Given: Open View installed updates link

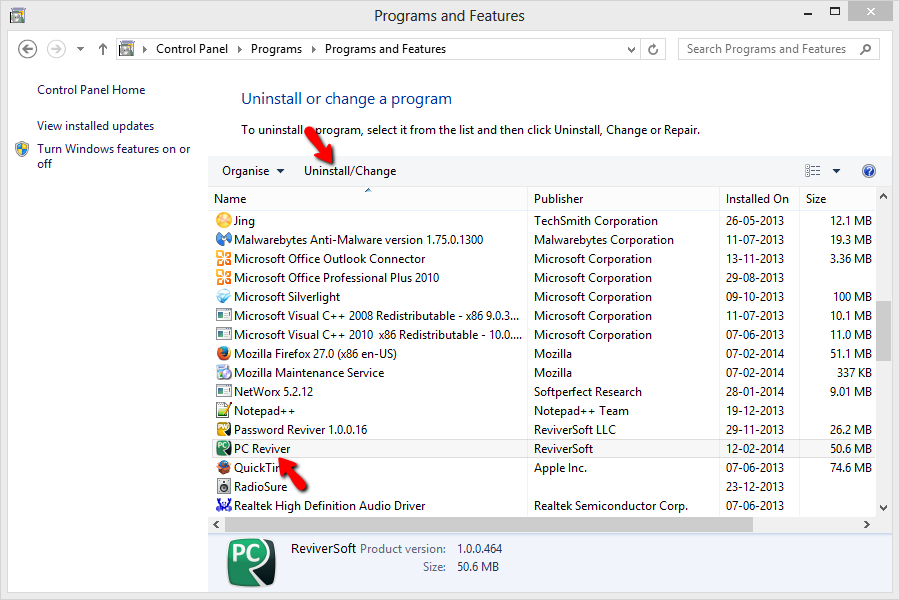Looking at the screenshot, I should [96, 126].
